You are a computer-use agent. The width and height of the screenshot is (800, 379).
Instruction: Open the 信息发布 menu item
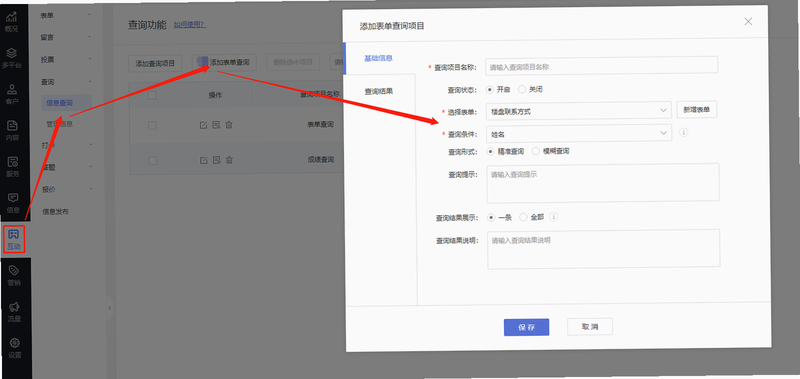coord(56,211)
